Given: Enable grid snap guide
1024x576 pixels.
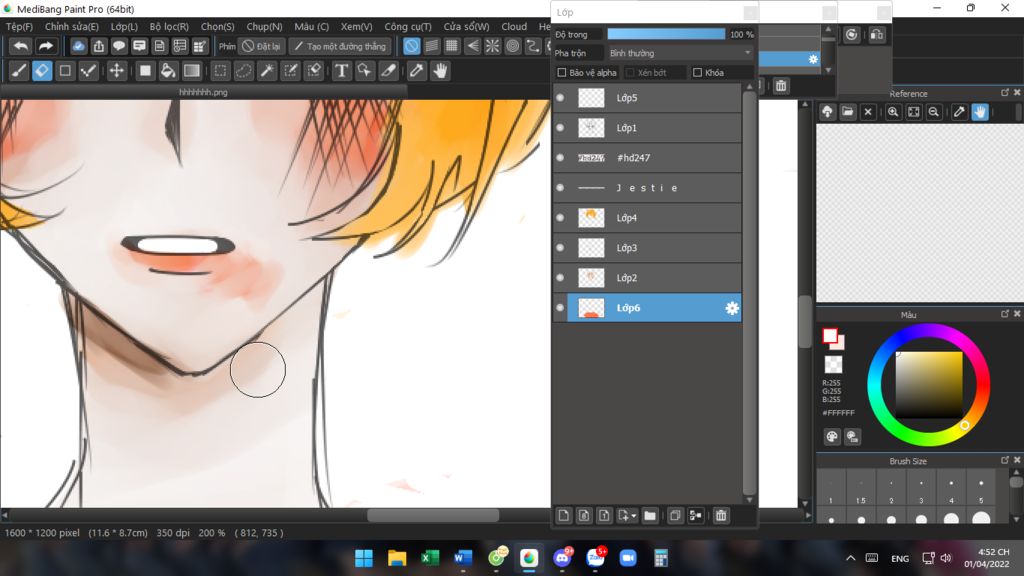Looking at the screenshot, I should tap(452, 46).
